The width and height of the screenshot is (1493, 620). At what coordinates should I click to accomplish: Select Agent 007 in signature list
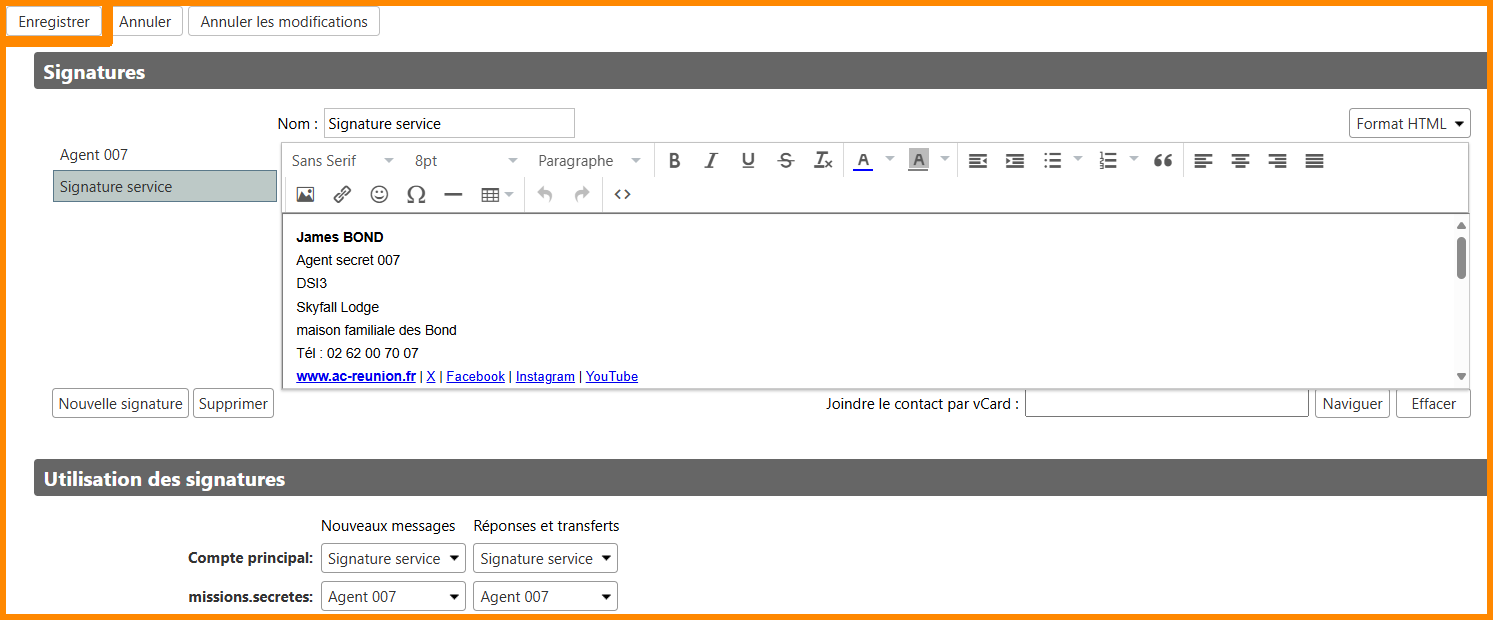tap(94, 155)
